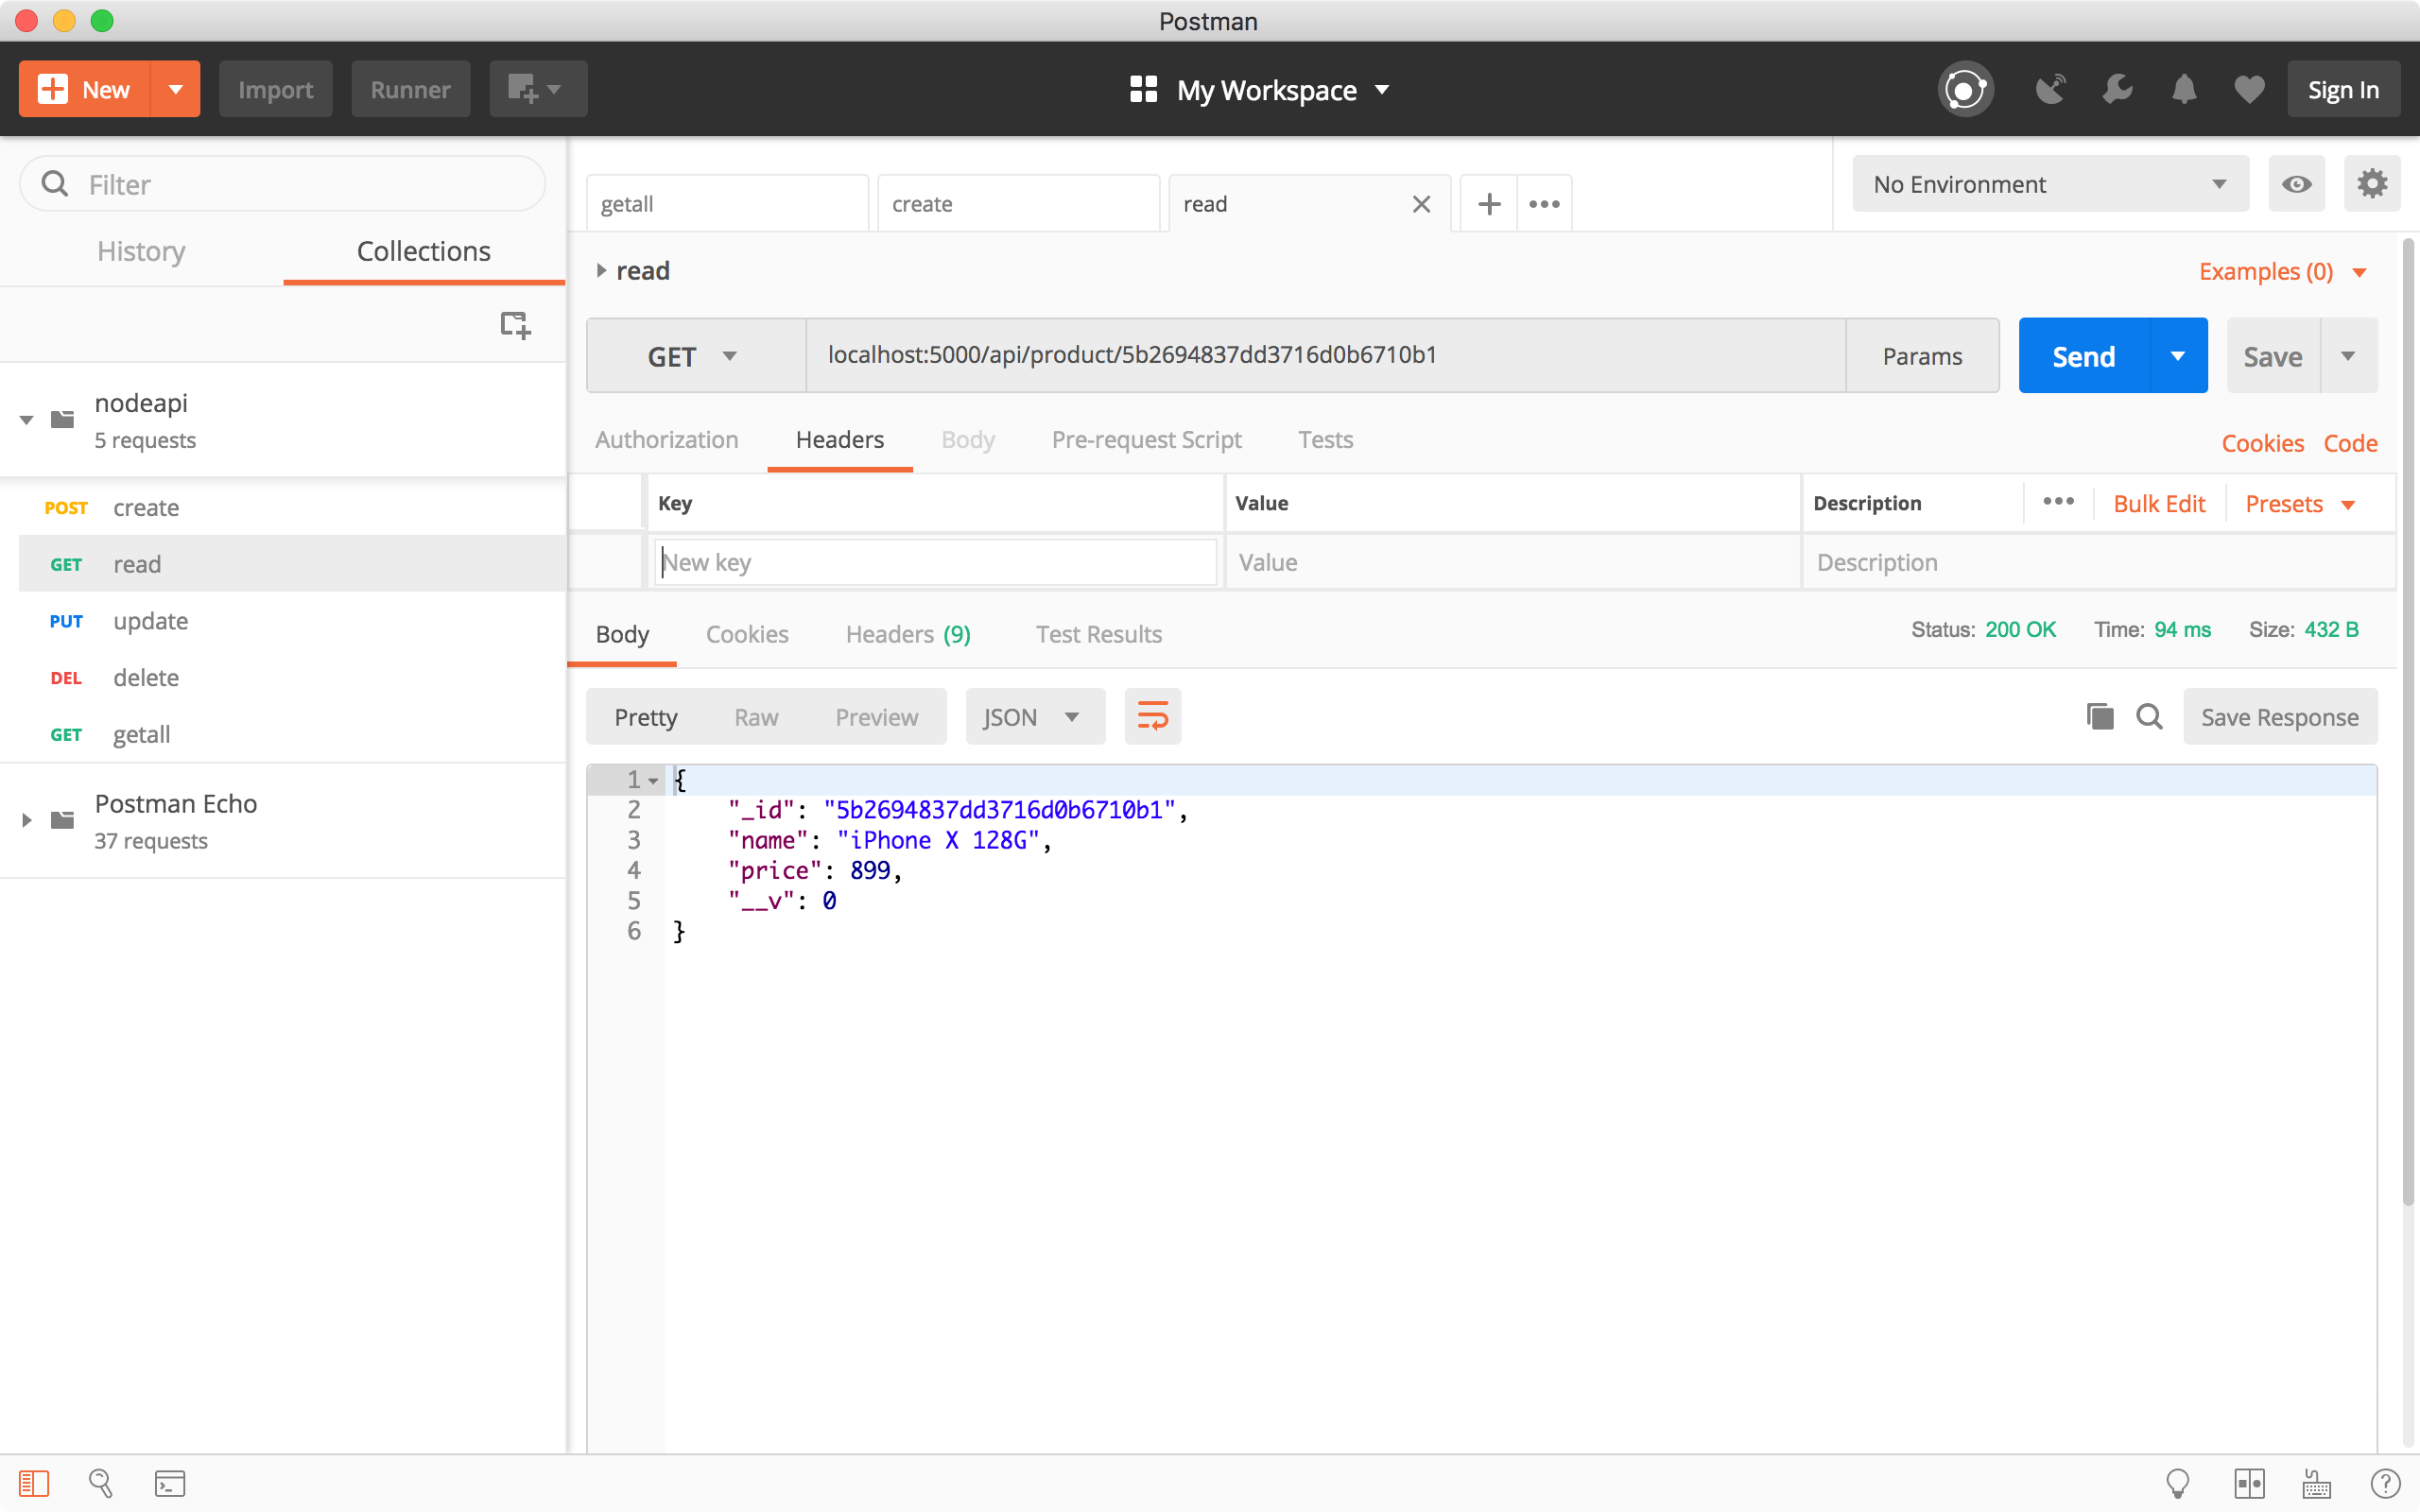Open the tab options ellipsis menu
Screen dimensions: 2420x1512
(1544, 204)
